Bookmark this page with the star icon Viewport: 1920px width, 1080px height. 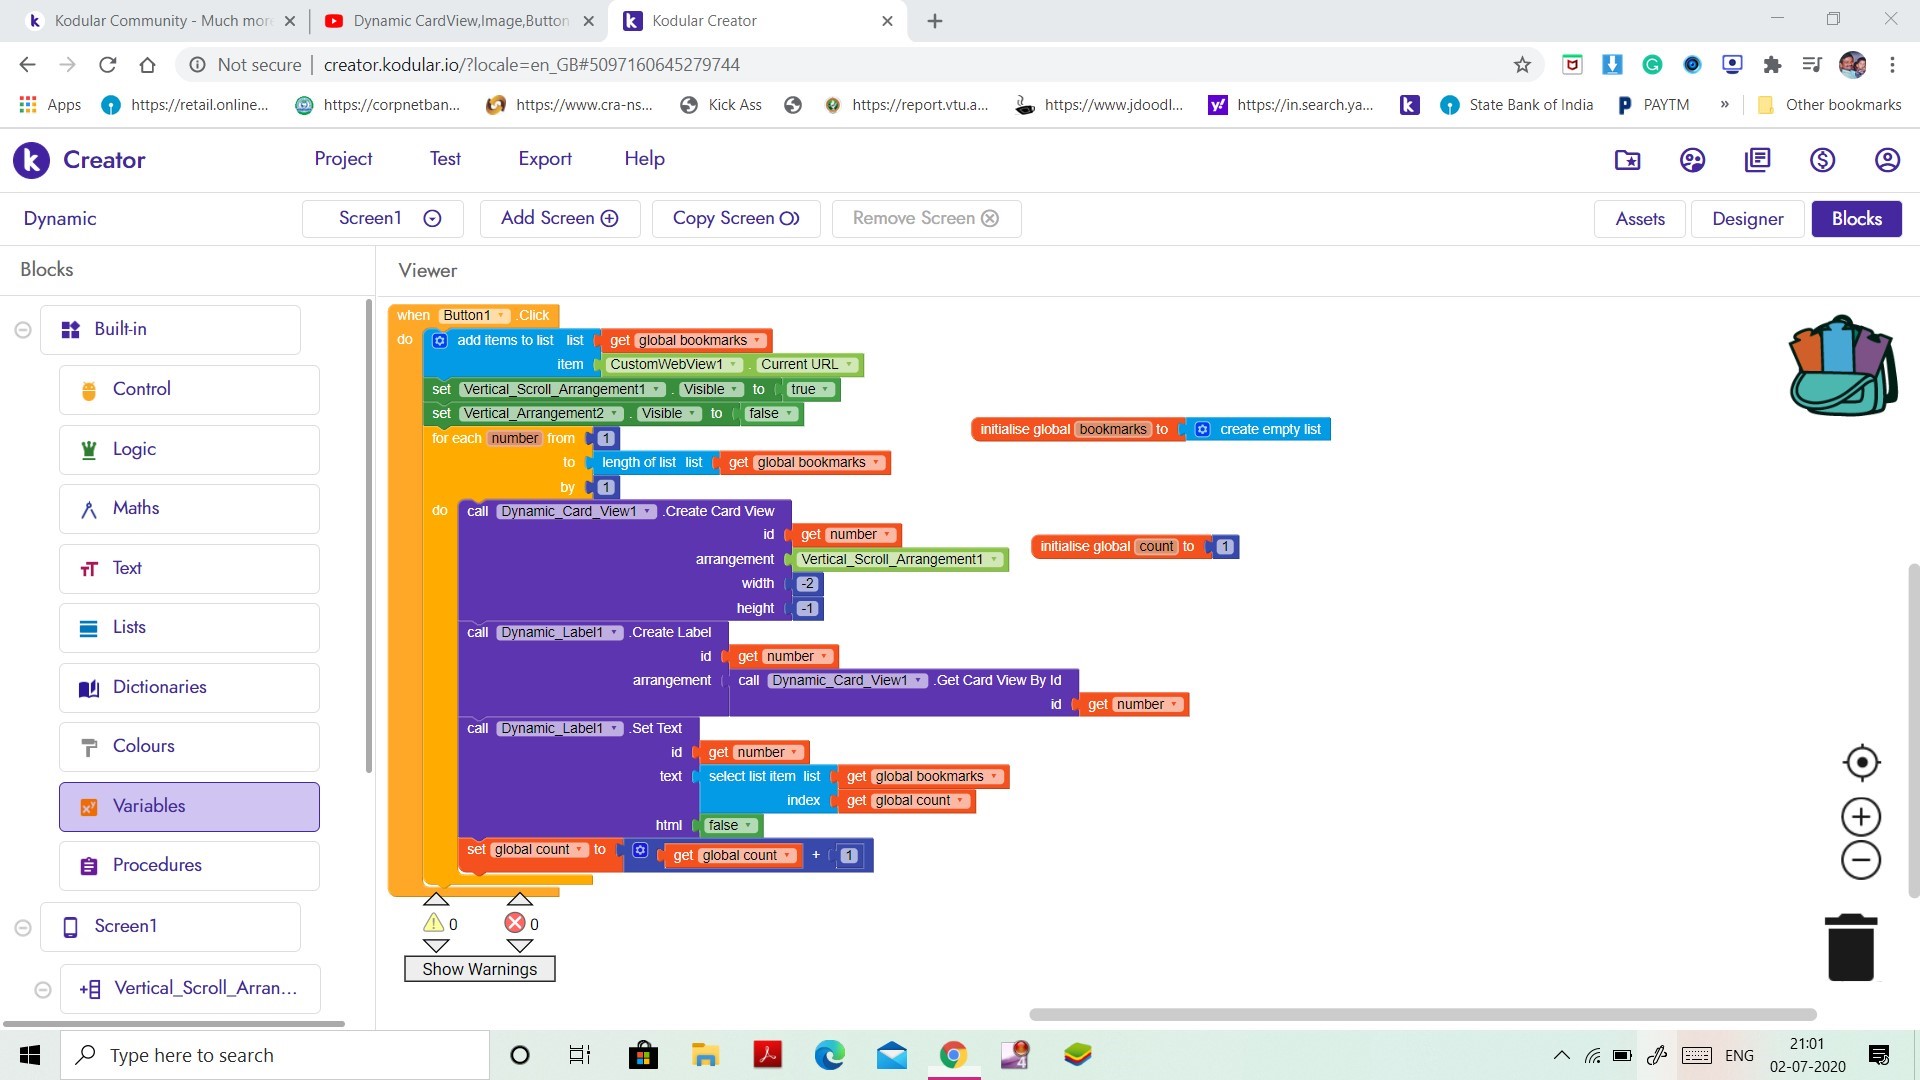pos(1522,65)
